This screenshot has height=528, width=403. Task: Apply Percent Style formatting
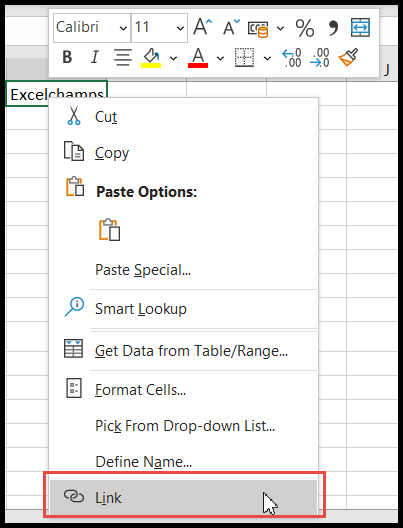click(x=304, y=28)
